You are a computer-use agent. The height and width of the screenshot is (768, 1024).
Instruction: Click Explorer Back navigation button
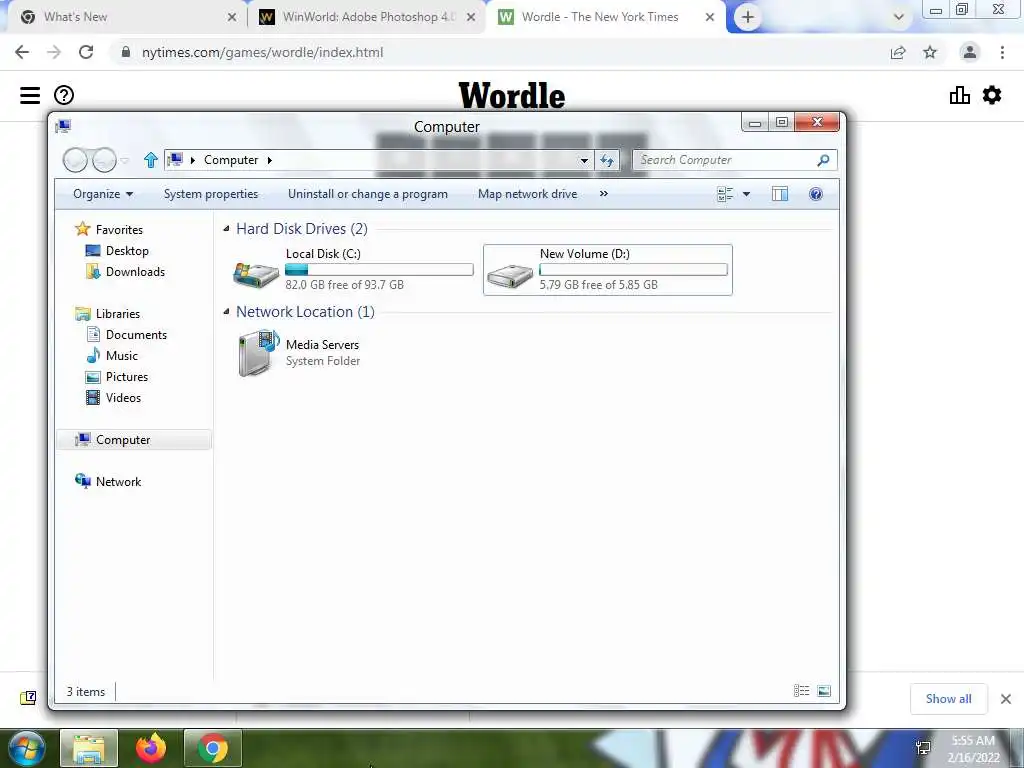point(75,160)
